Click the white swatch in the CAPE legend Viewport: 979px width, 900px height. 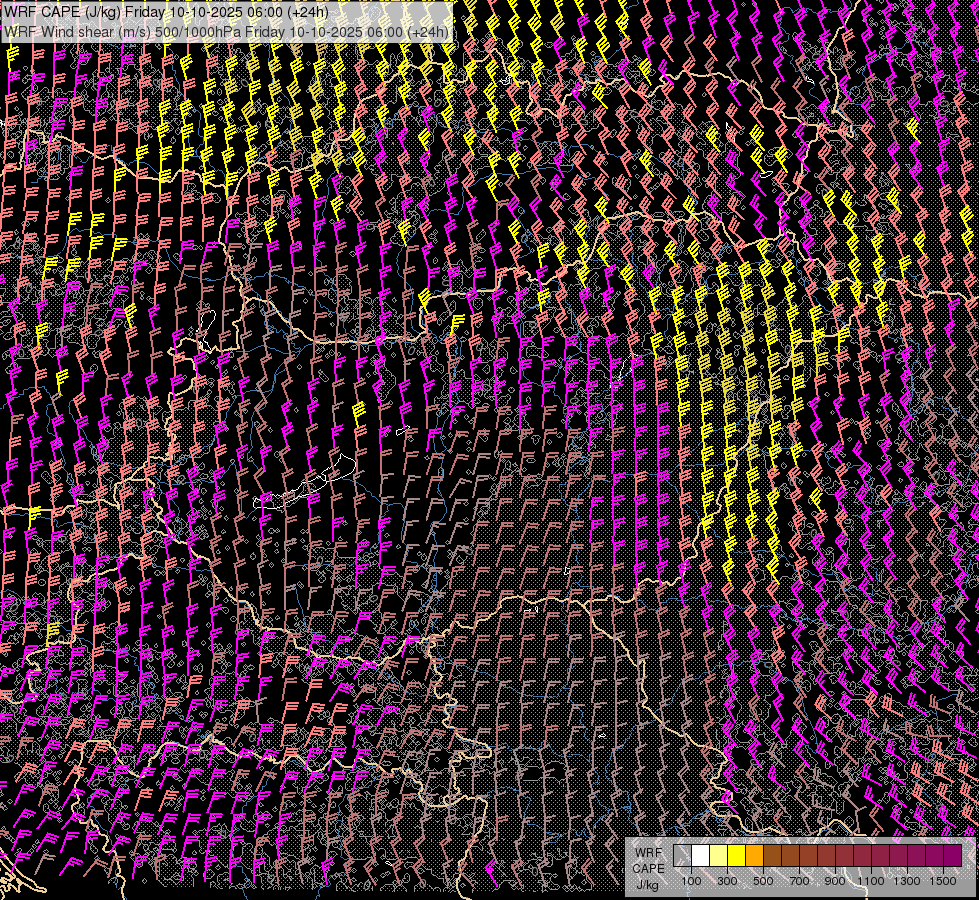click(x=701, y=856)
